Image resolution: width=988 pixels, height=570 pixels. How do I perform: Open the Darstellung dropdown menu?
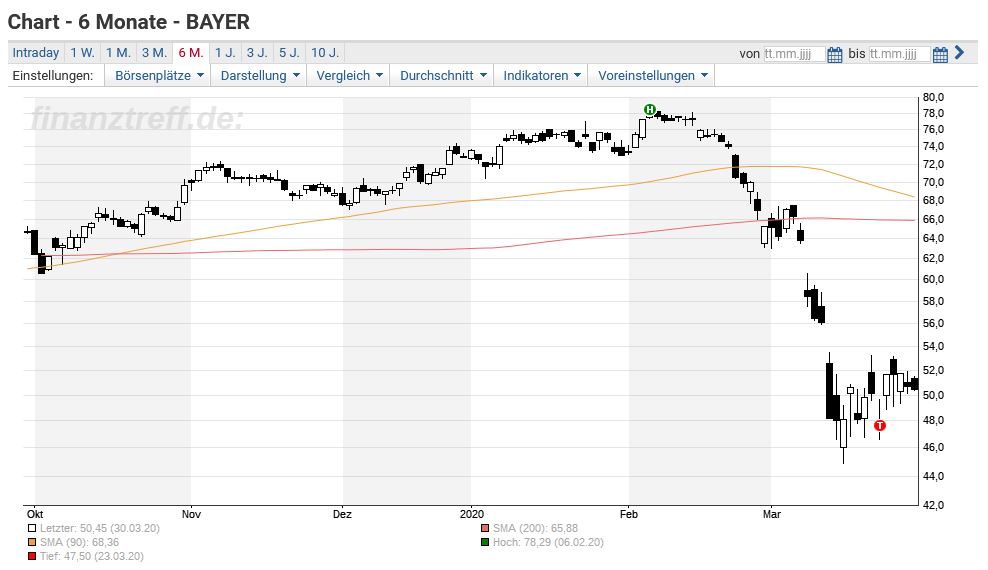point(259,76)
